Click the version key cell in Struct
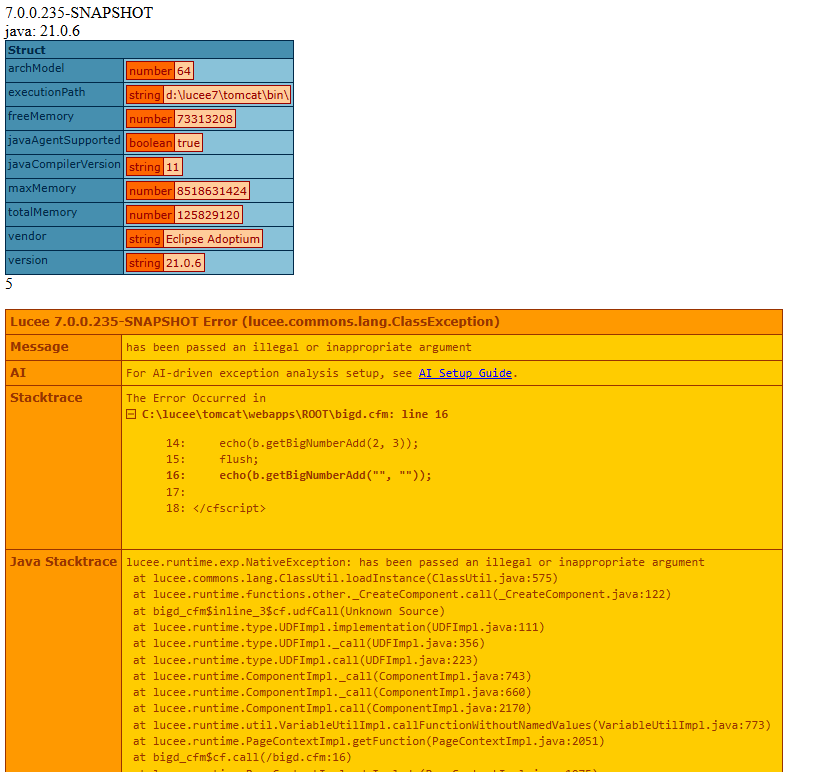This screenshot has width=836, height=772. point(65,262)
